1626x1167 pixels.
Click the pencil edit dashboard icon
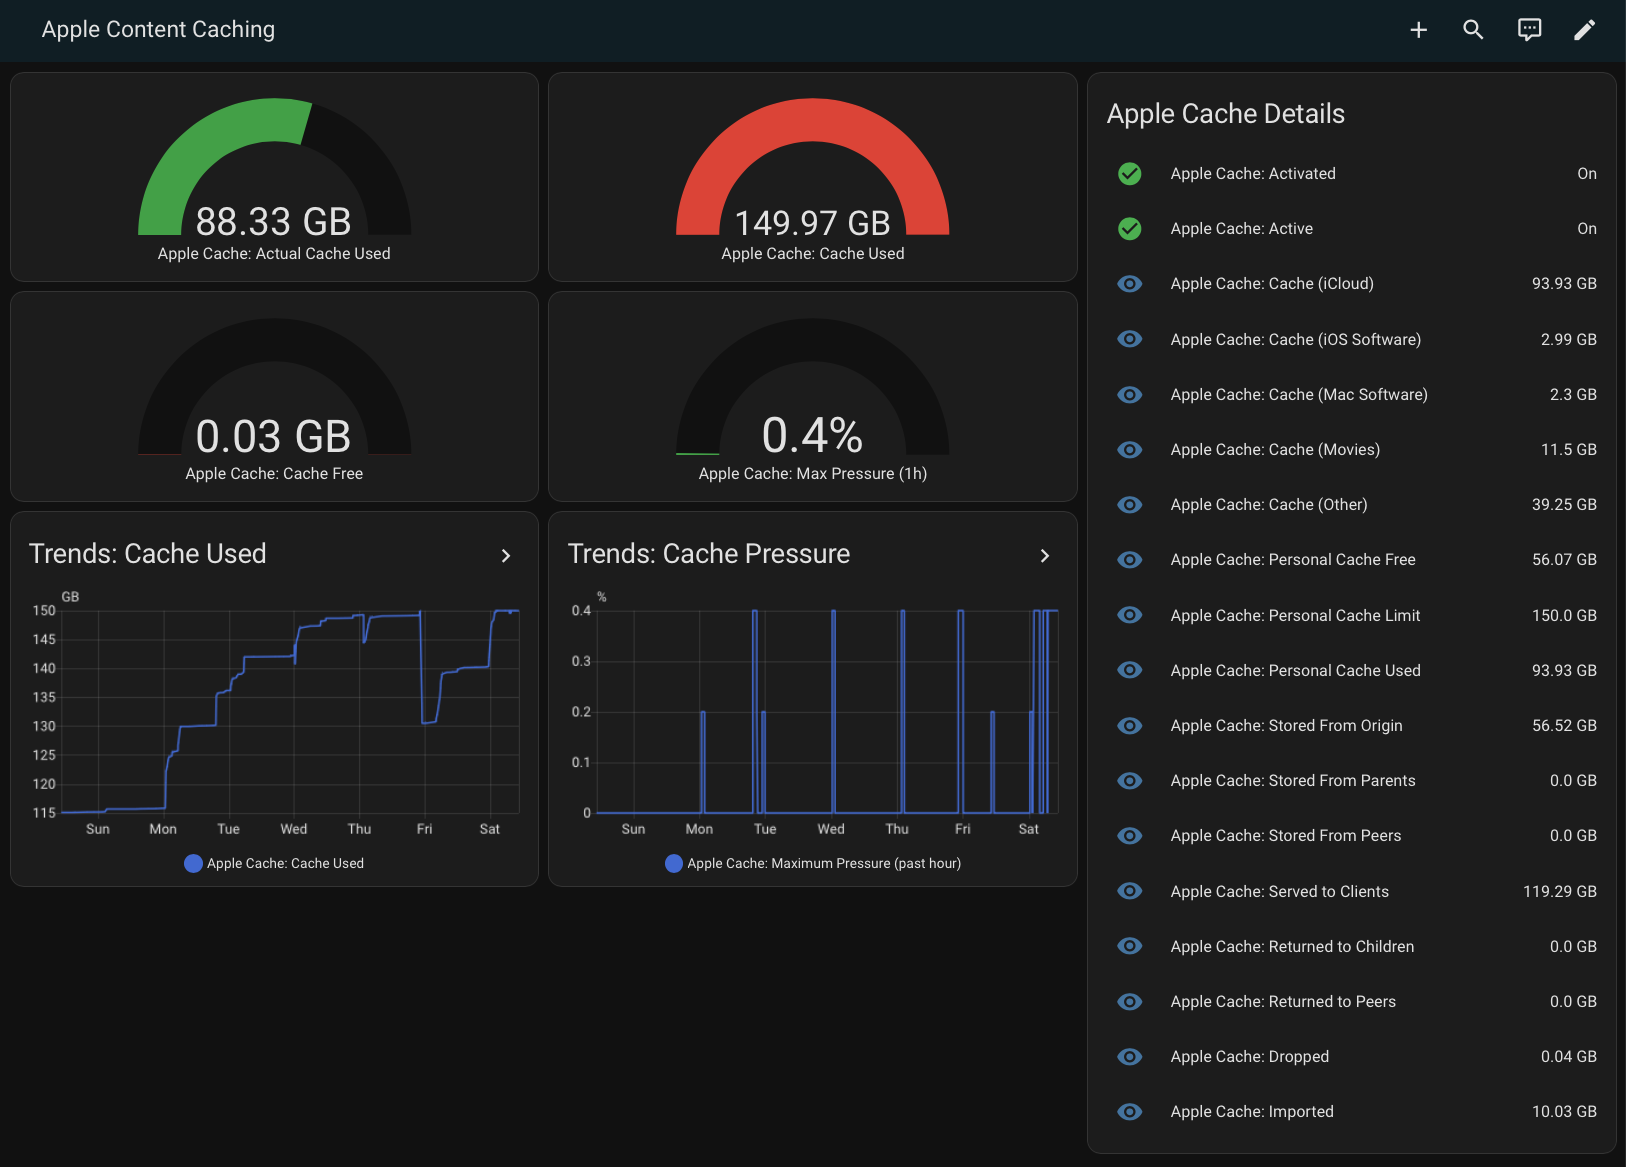pyautogui.click(x=1584, y=30)
